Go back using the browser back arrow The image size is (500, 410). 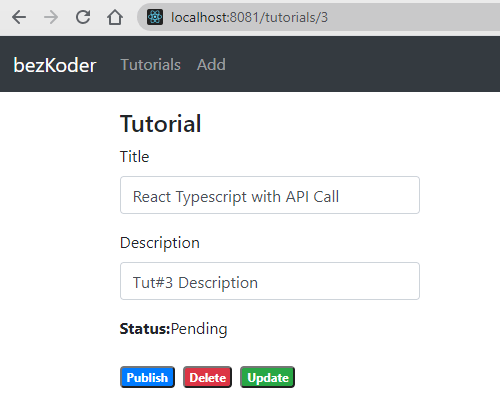coord(19,17)
